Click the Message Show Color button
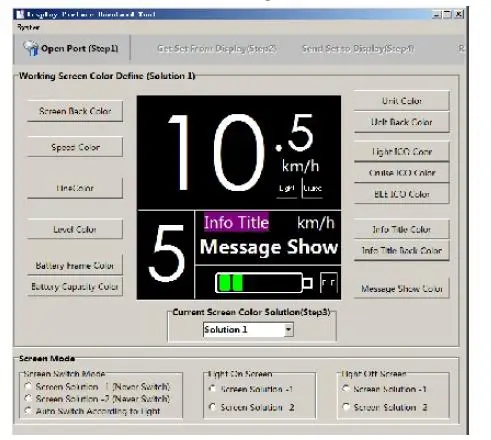This screenshot has width=491, height=440. [402, 288]
